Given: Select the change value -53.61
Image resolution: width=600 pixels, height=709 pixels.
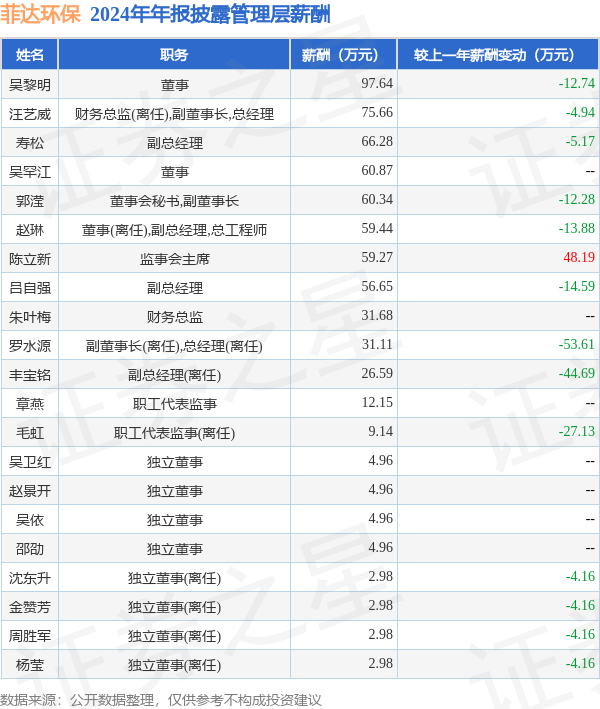Looking at the screenshot, I should (x=576, y=344).
